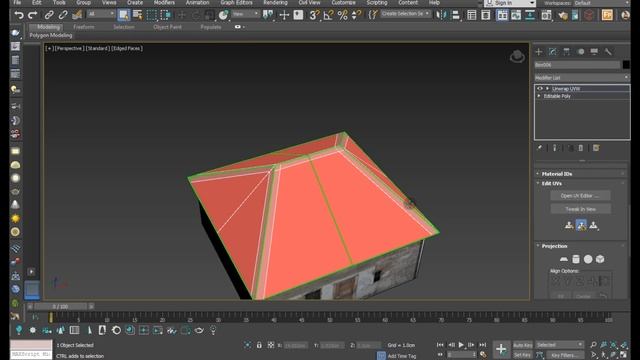This screenshot has width=640, height=360.
Task: Open the Motion panel icon
Action: (581, 51)
